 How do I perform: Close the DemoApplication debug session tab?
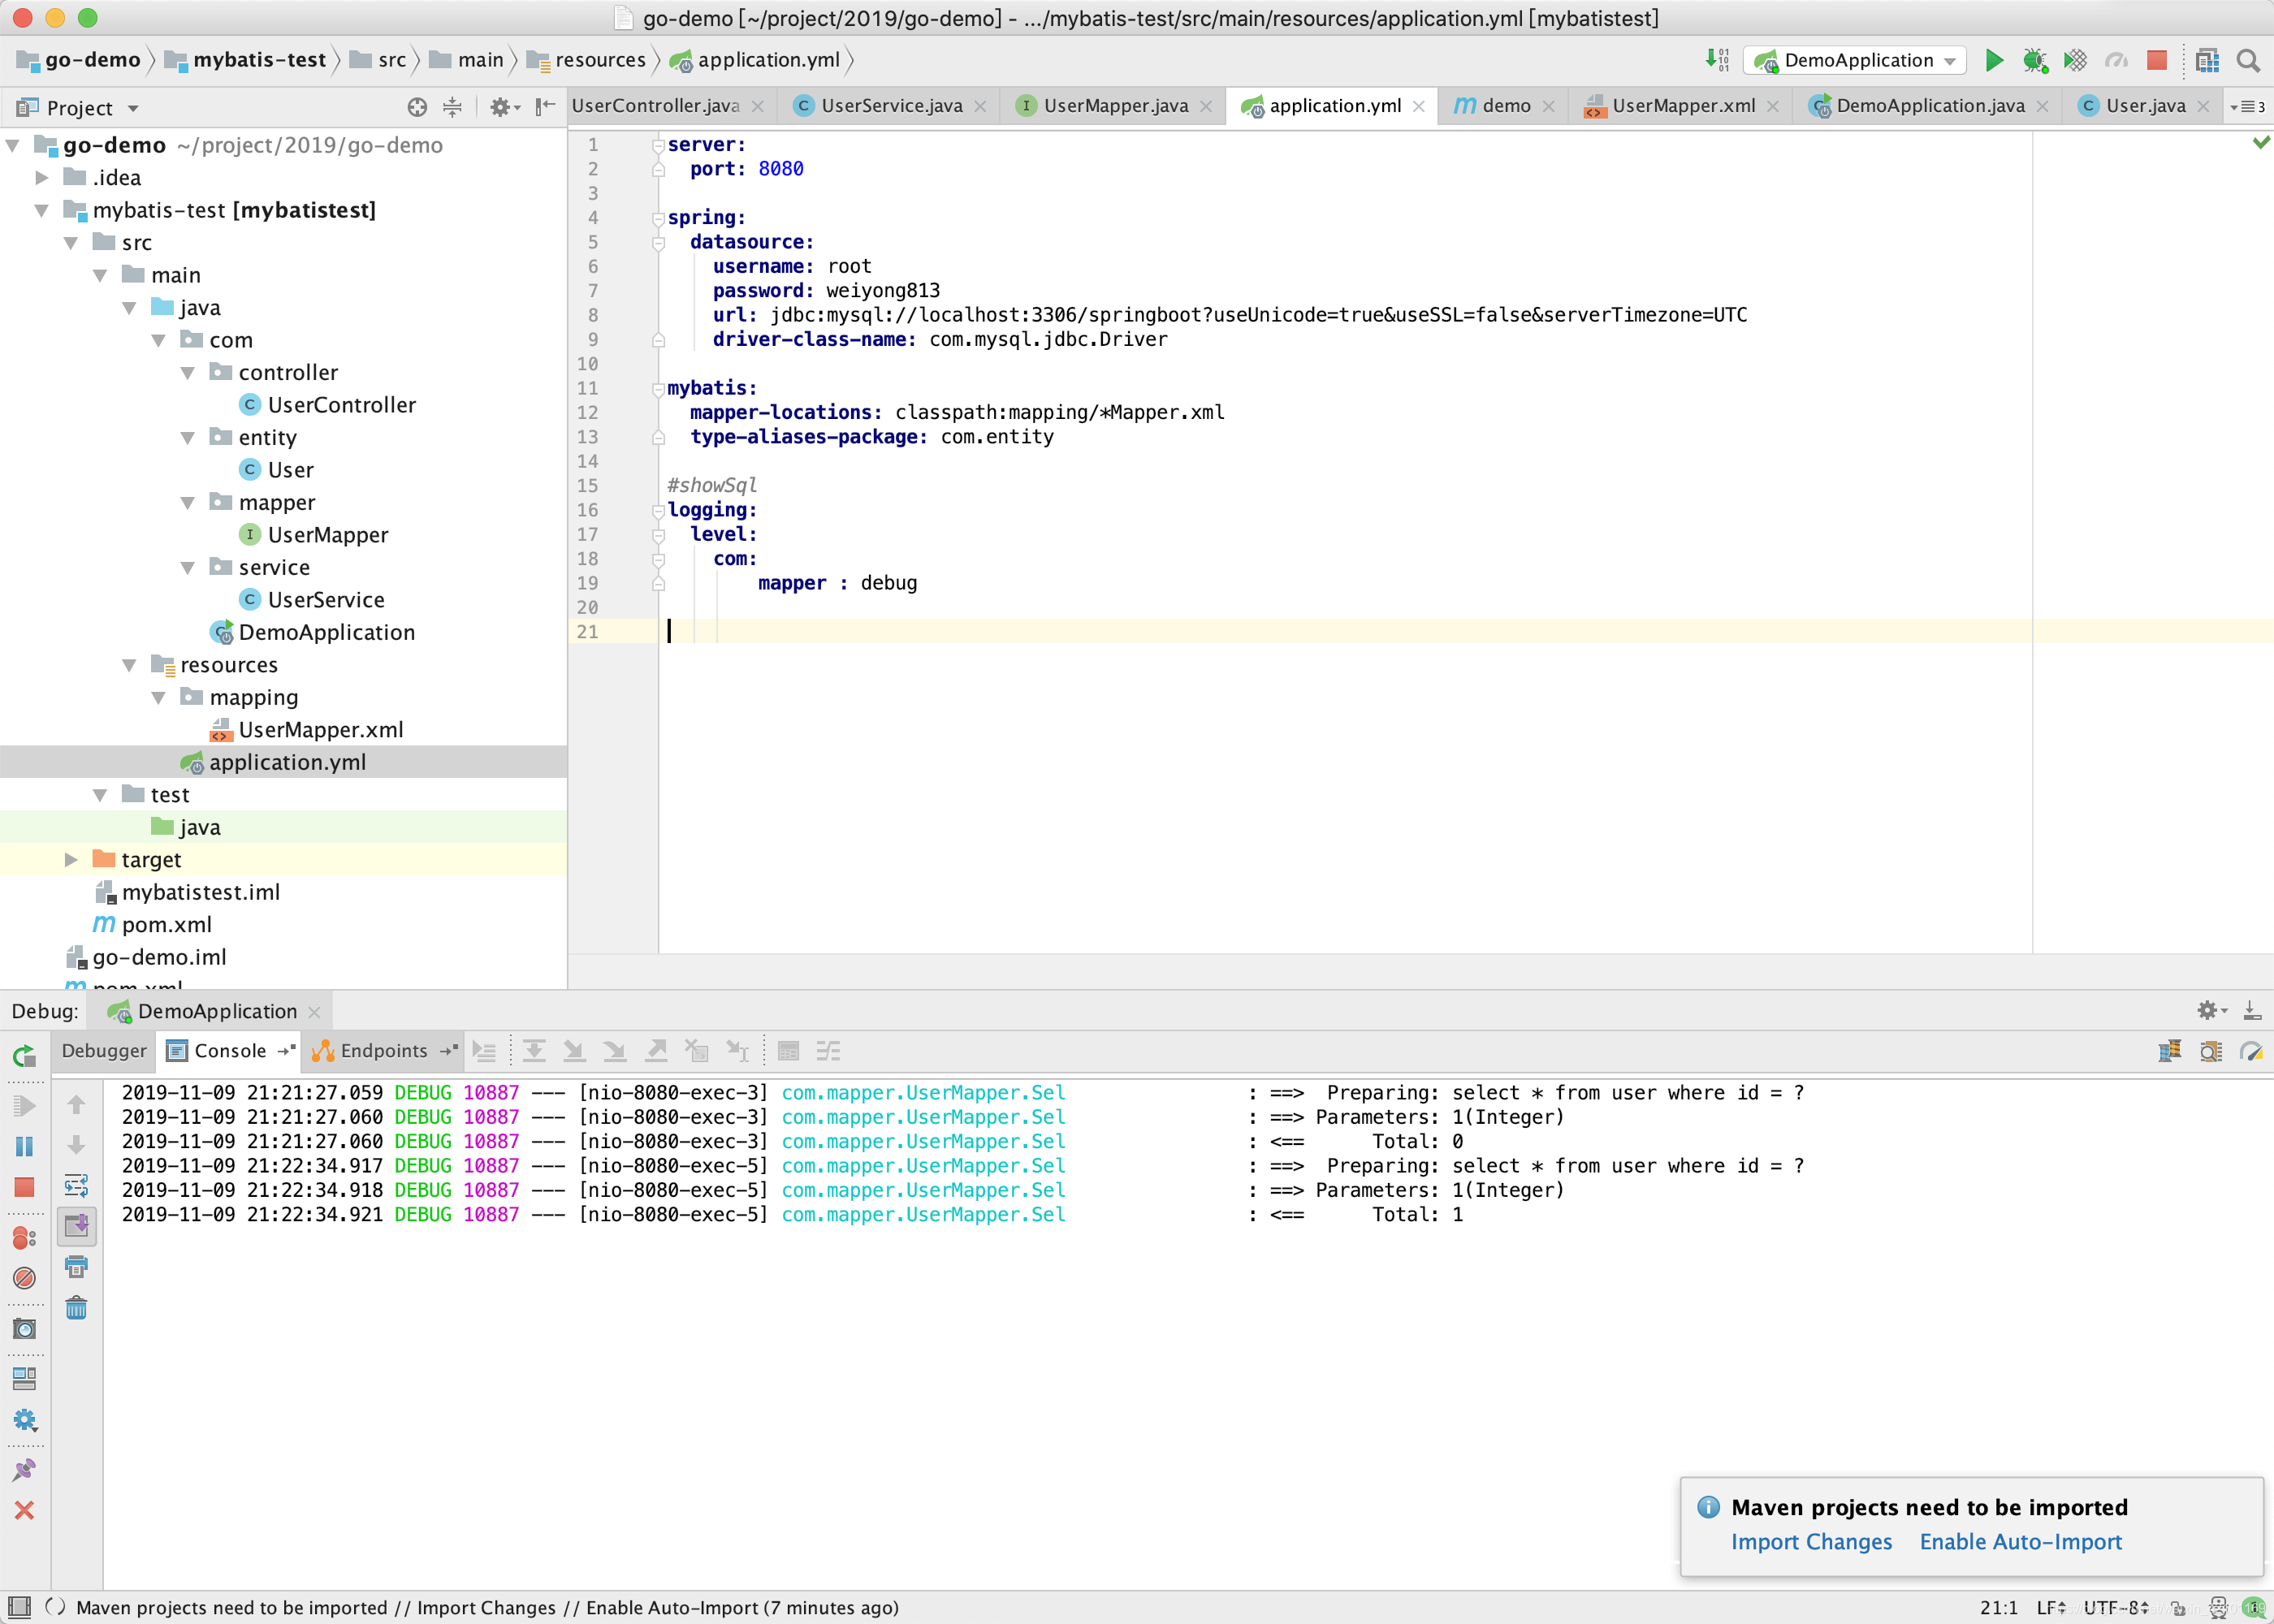point(314,1012)
